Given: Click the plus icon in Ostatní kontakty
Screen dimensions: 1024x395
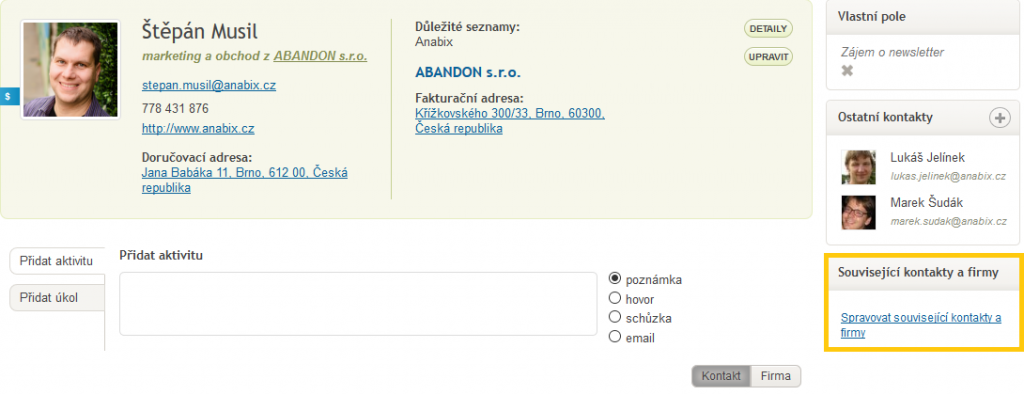Looking at the screenshot, I should click(x=999, y=118).
